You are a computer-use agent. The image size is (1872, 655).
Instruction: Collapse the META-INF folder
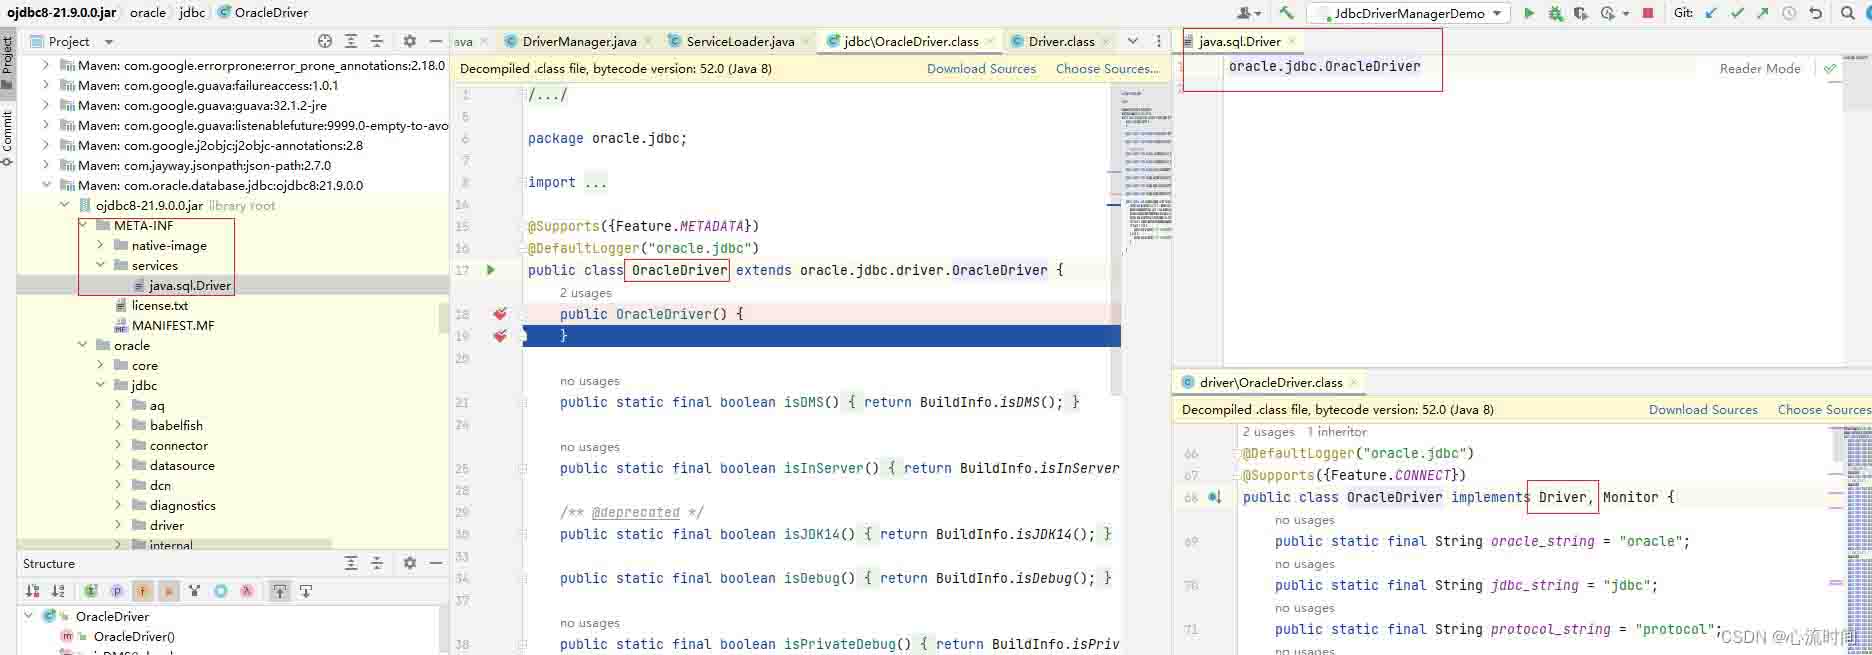point(84,226)
